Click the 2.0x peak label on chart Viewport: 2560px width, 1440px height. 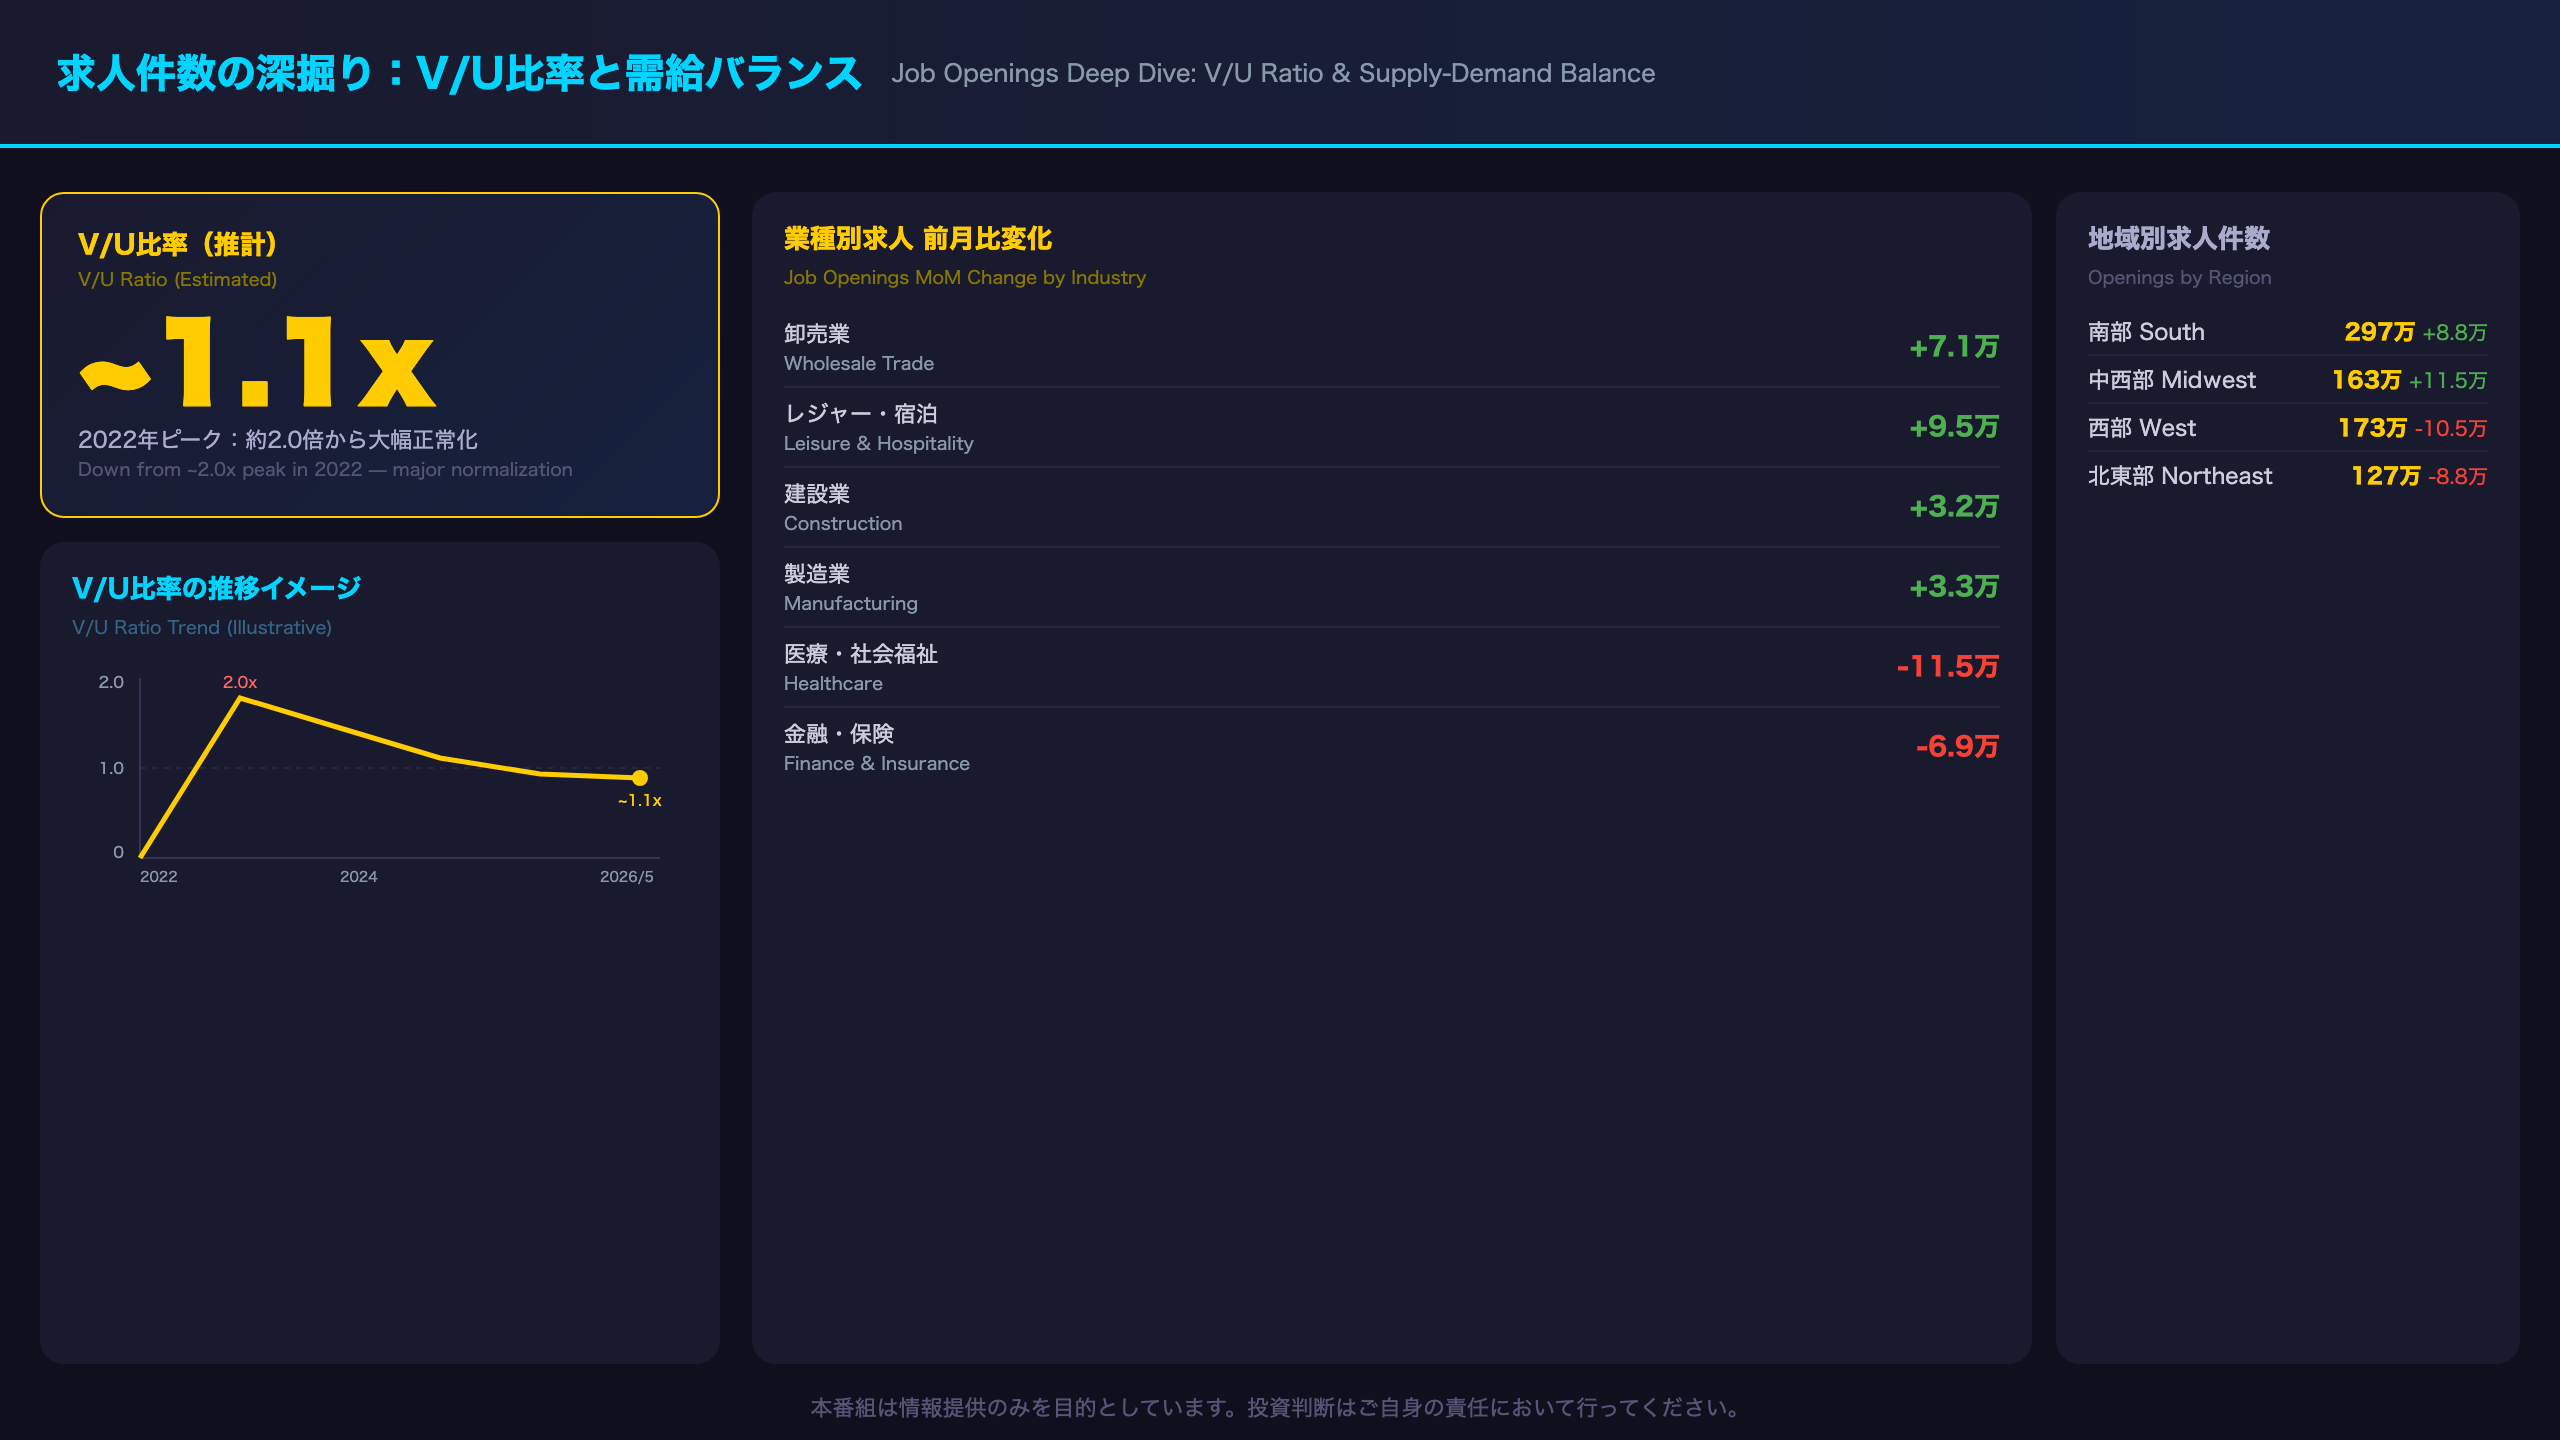[x=240, y=682]
